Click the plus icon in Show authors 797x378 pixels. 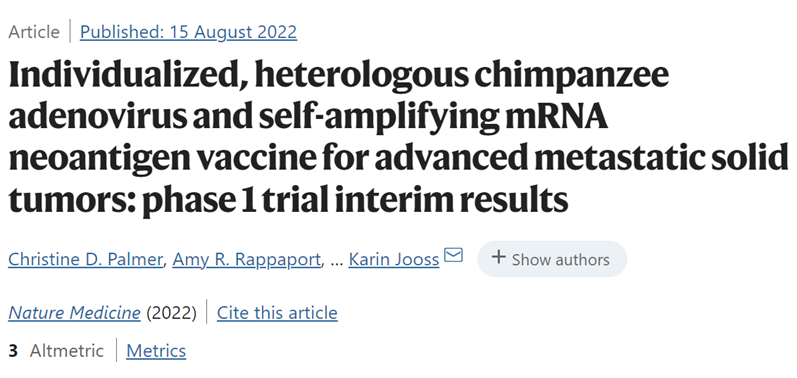[x=499, y=258]
